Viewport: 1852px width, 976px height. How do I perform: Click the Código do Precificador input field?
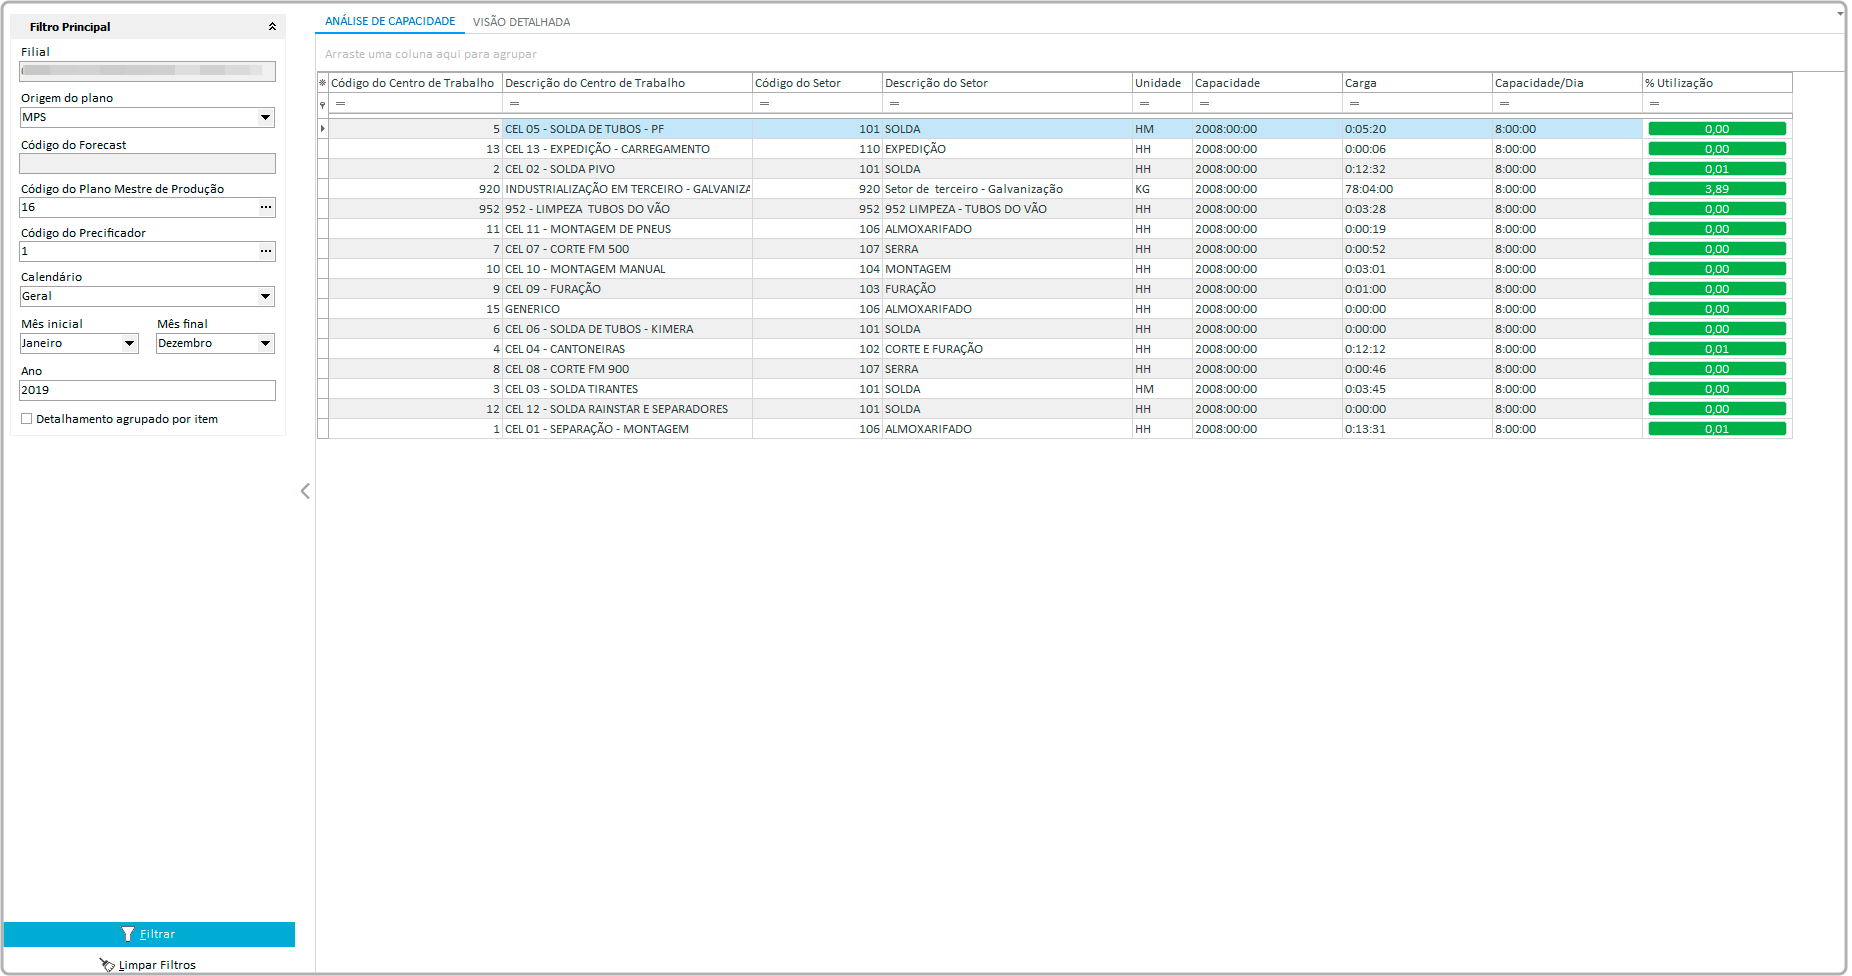pyautogui.click(x=139, y=251)
